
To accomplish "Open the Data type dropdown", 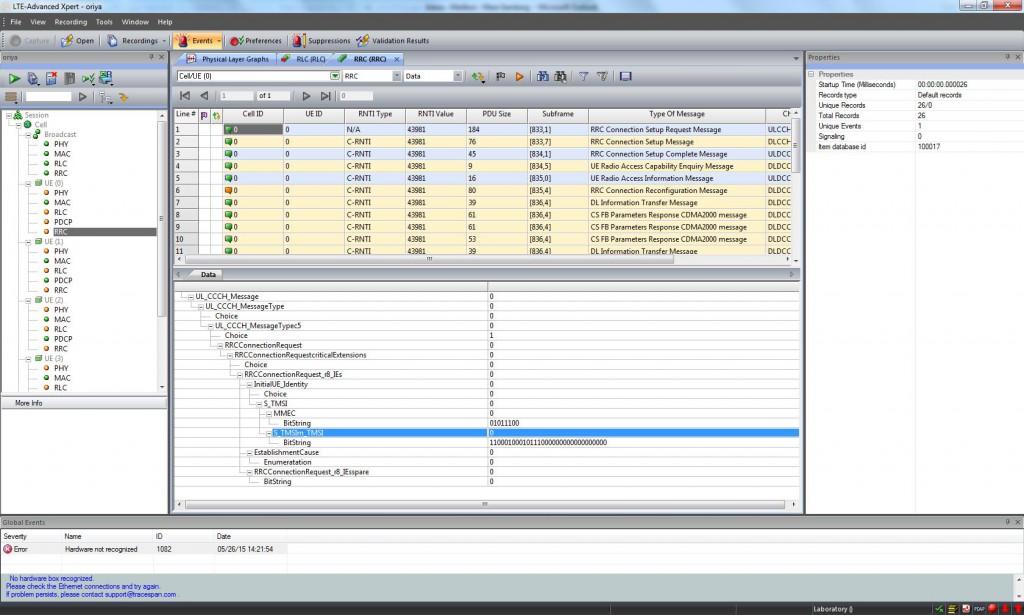I will (x=458, y=76).
